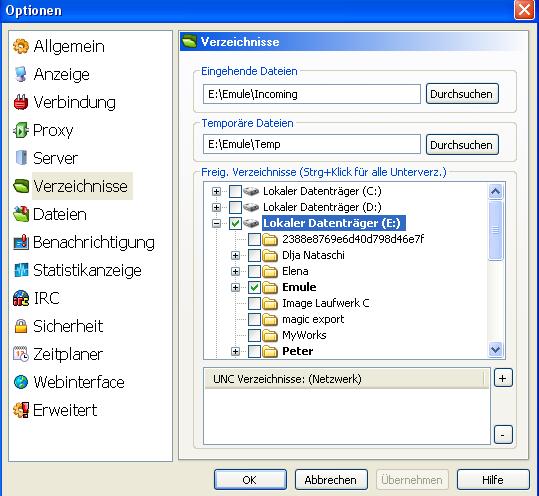Click the Abbrechen button
This screenshot has height=496, width=539.
point(331,480)
